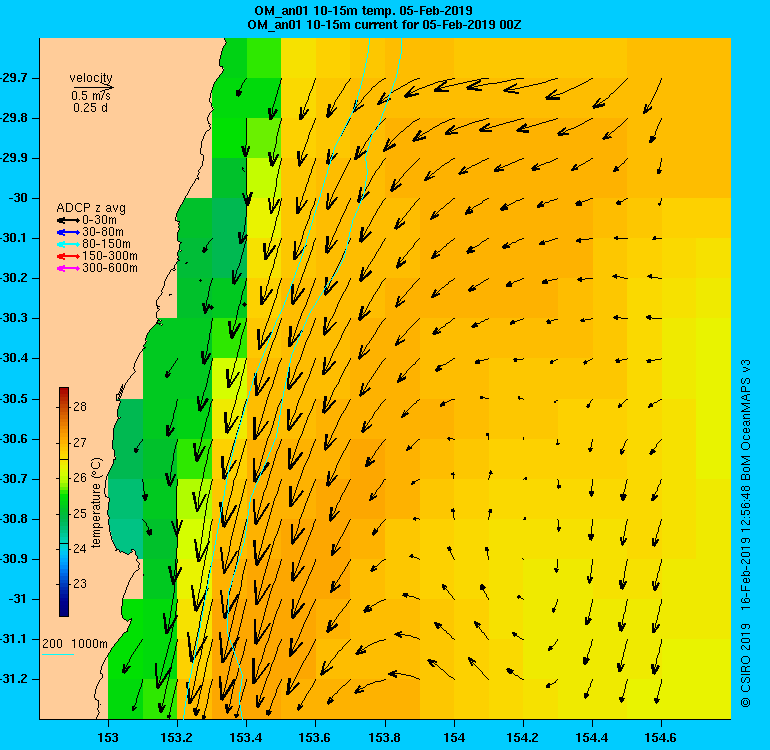Viewport: 770px width, 750px height.
Task: Select the dark blue bottom of temperature colorbar
Action: 64,609
